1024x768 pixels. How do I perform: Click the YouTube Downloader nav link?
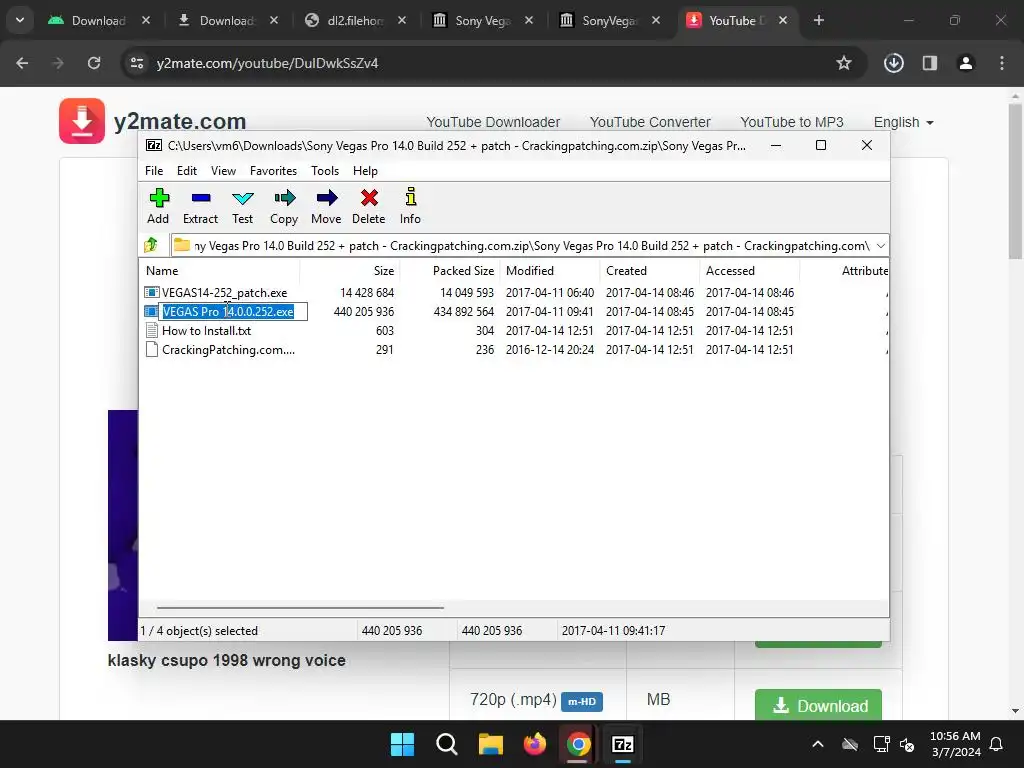click(x=493, y=122)
